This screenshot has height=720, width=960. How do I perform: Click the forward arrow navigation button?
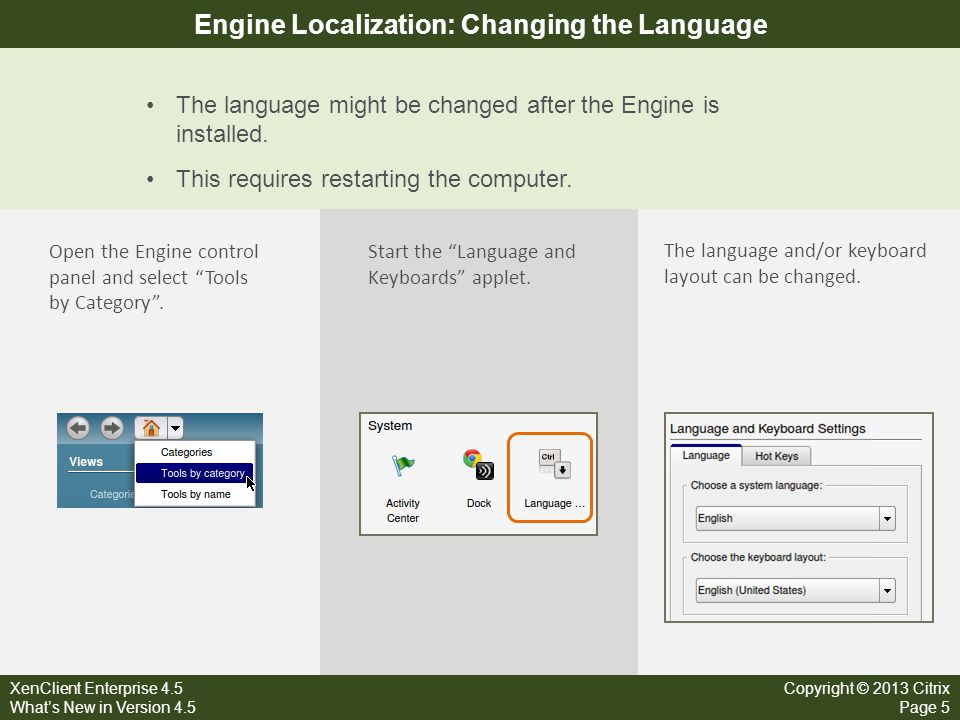[x=111, y=427]
